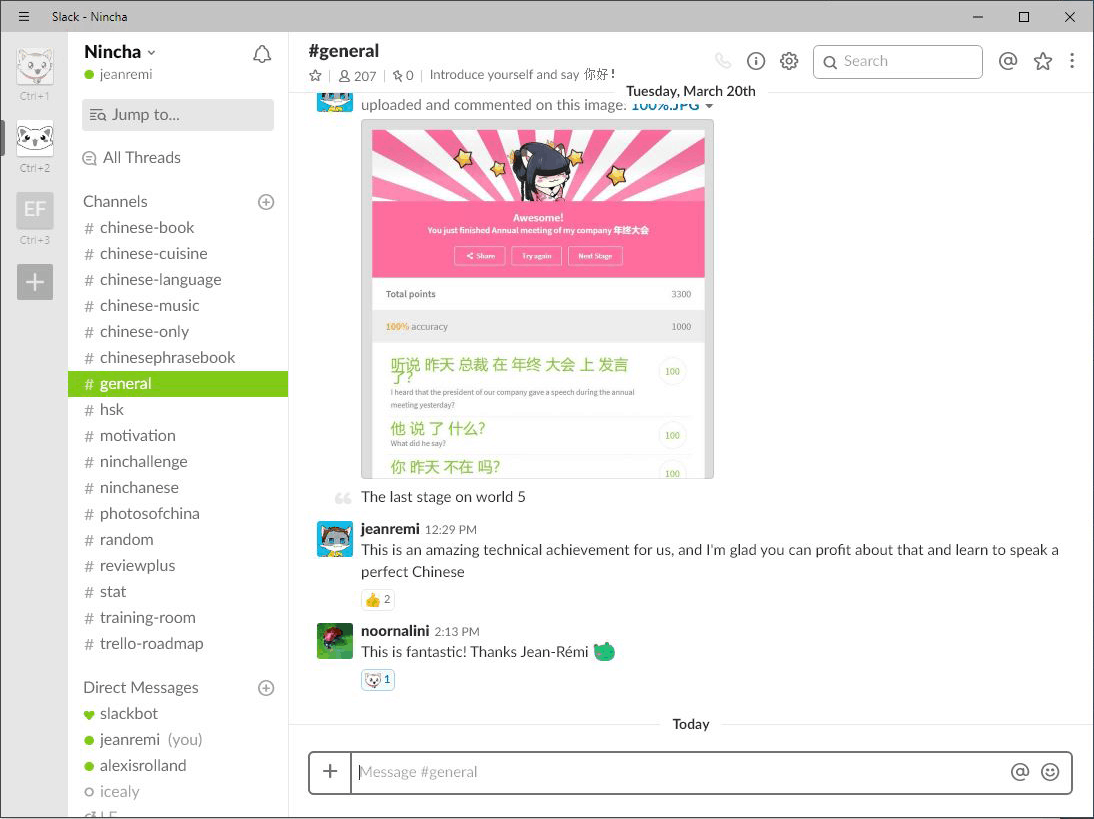Image resolution: width=1094 pixels, height=819 pixels.
Task: Expand the Nincha workspace menu
Action: [x=119, y=52]
